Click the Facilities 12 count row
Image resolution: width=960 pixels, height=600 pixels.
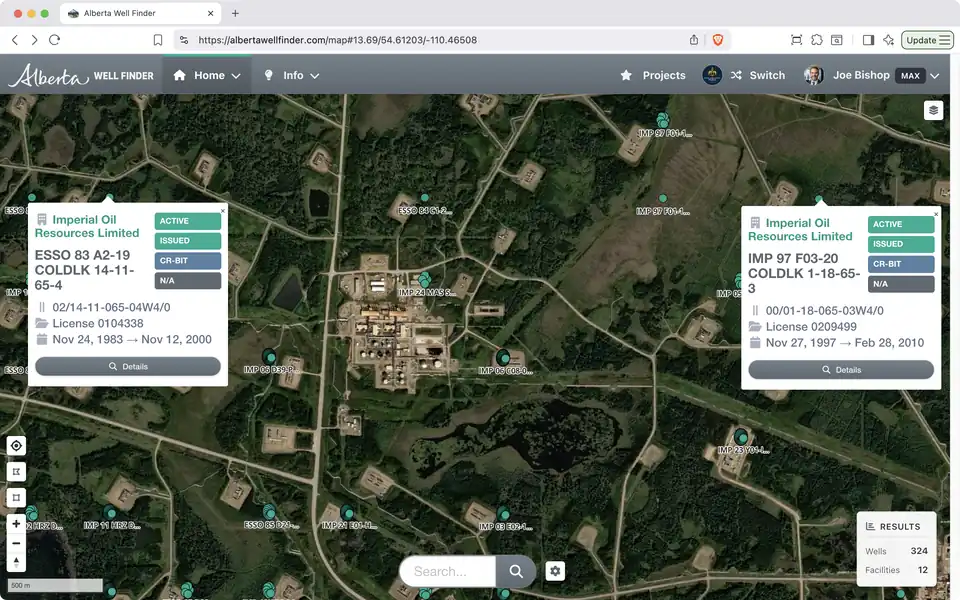click(896, 570)
